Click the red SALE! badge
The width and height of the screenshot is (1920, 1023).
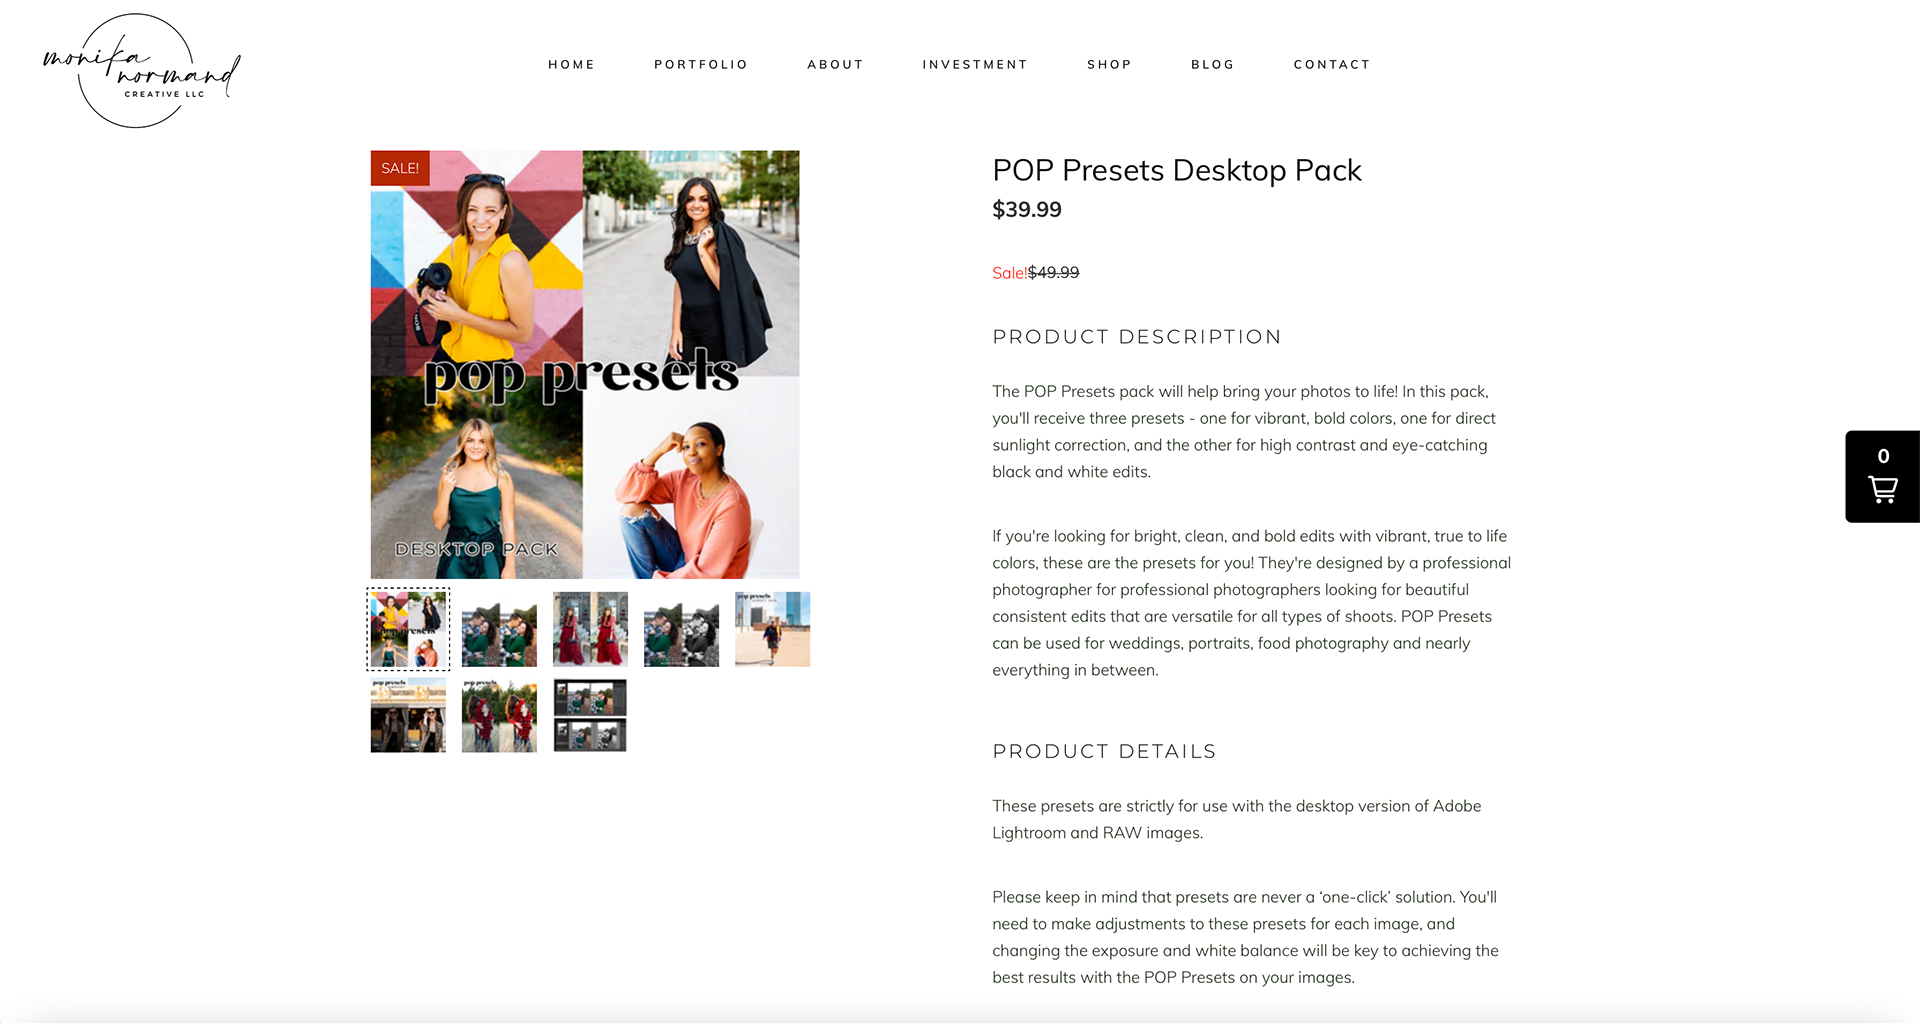click(400, 168)
